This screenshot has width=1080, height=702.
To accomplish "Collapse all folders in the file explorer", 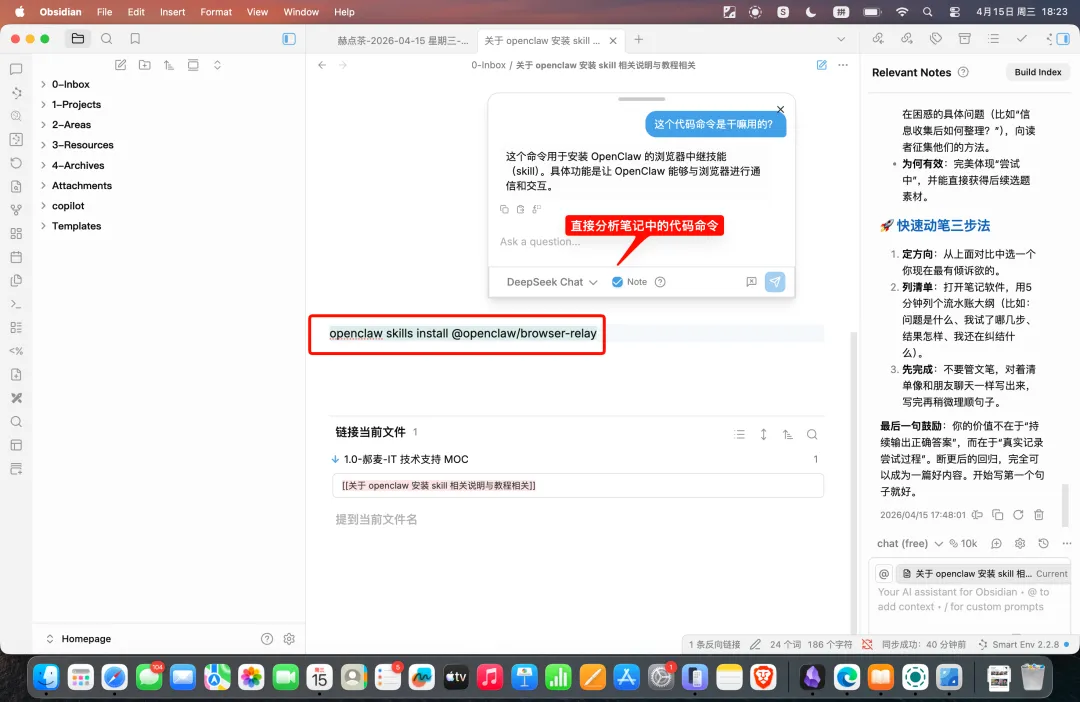I will [x=217, y=65].
